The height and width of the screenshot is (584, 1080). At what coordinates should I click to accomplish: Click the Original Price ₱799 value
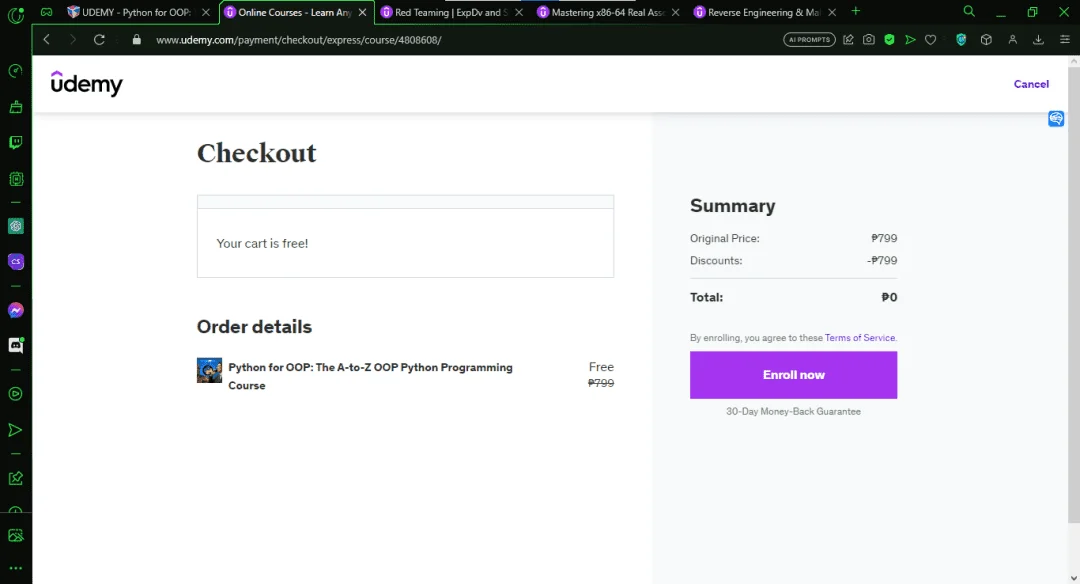[x=884, y=238]
